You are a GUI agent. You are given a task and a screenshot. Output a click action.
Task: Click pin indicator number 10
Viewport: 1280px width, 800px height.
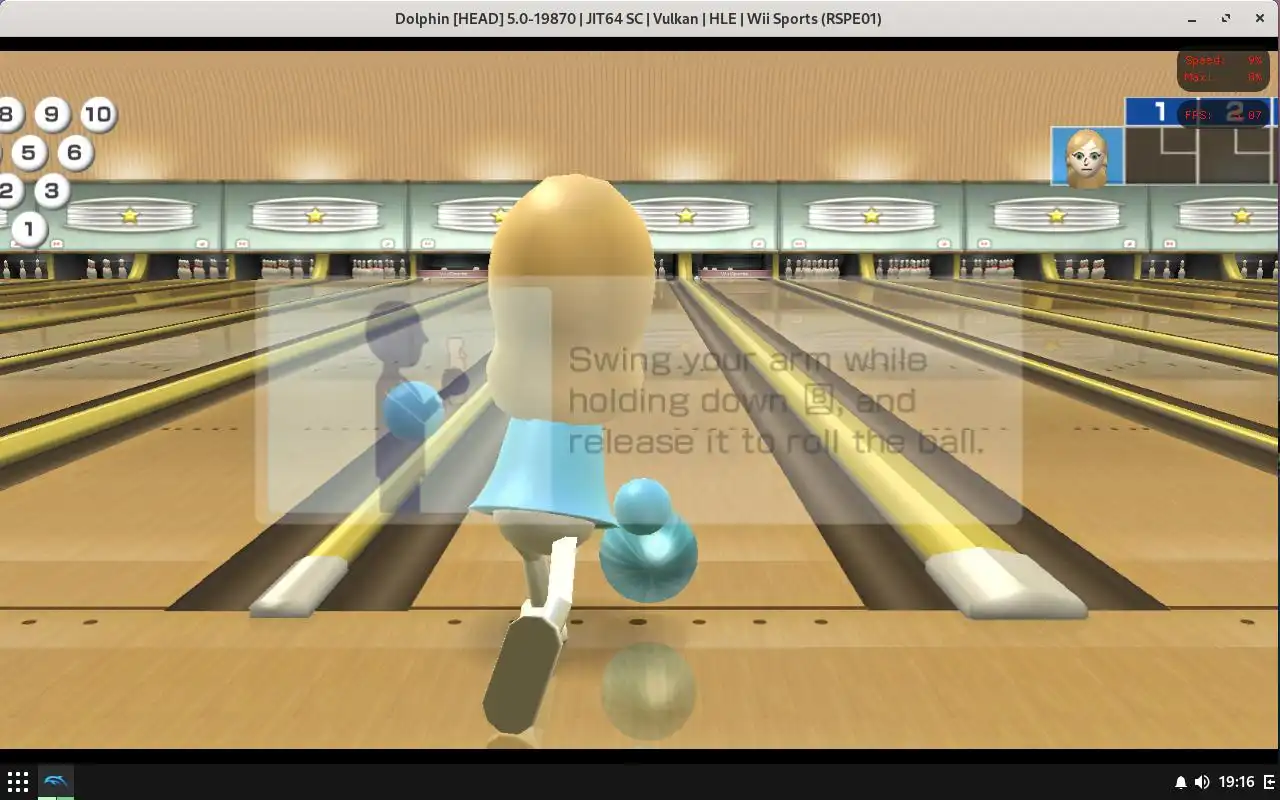tap(97, 114)
